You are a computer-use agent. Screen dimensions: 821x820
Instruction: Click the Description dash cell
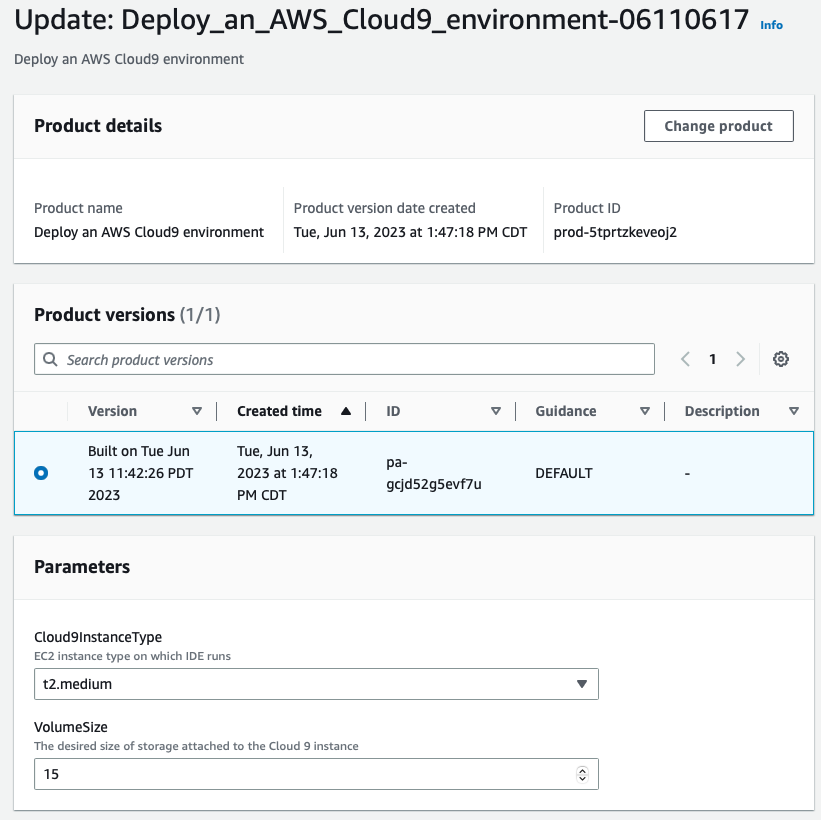point(687,473)
